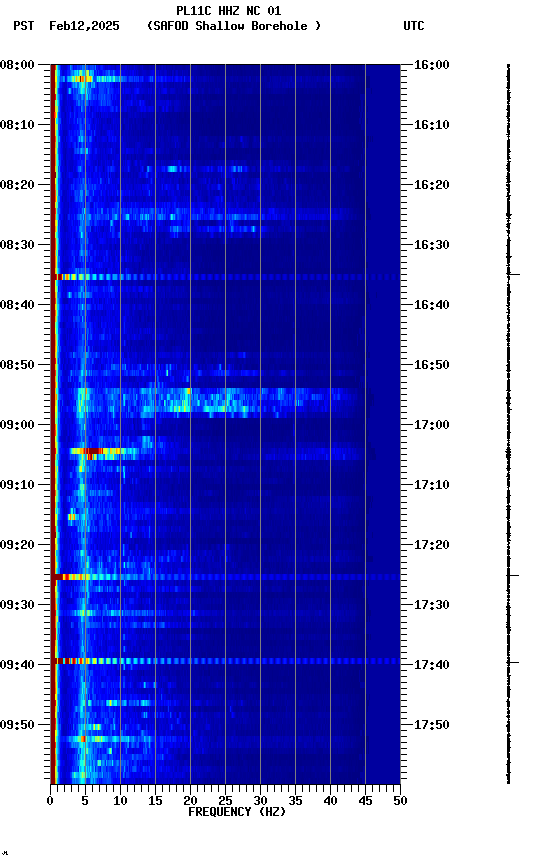Click the 09:10 PST time label
Image resolution: width=552 pixels, height=864 pixels.
click(17, 485)
